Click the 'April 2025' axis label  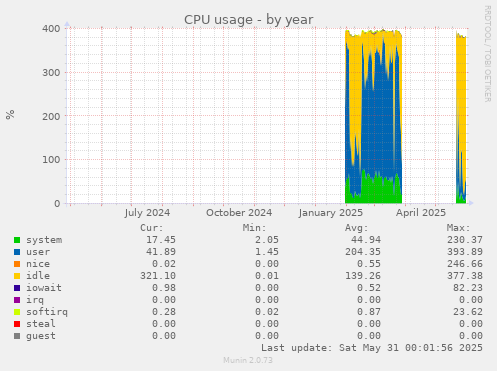421,213
